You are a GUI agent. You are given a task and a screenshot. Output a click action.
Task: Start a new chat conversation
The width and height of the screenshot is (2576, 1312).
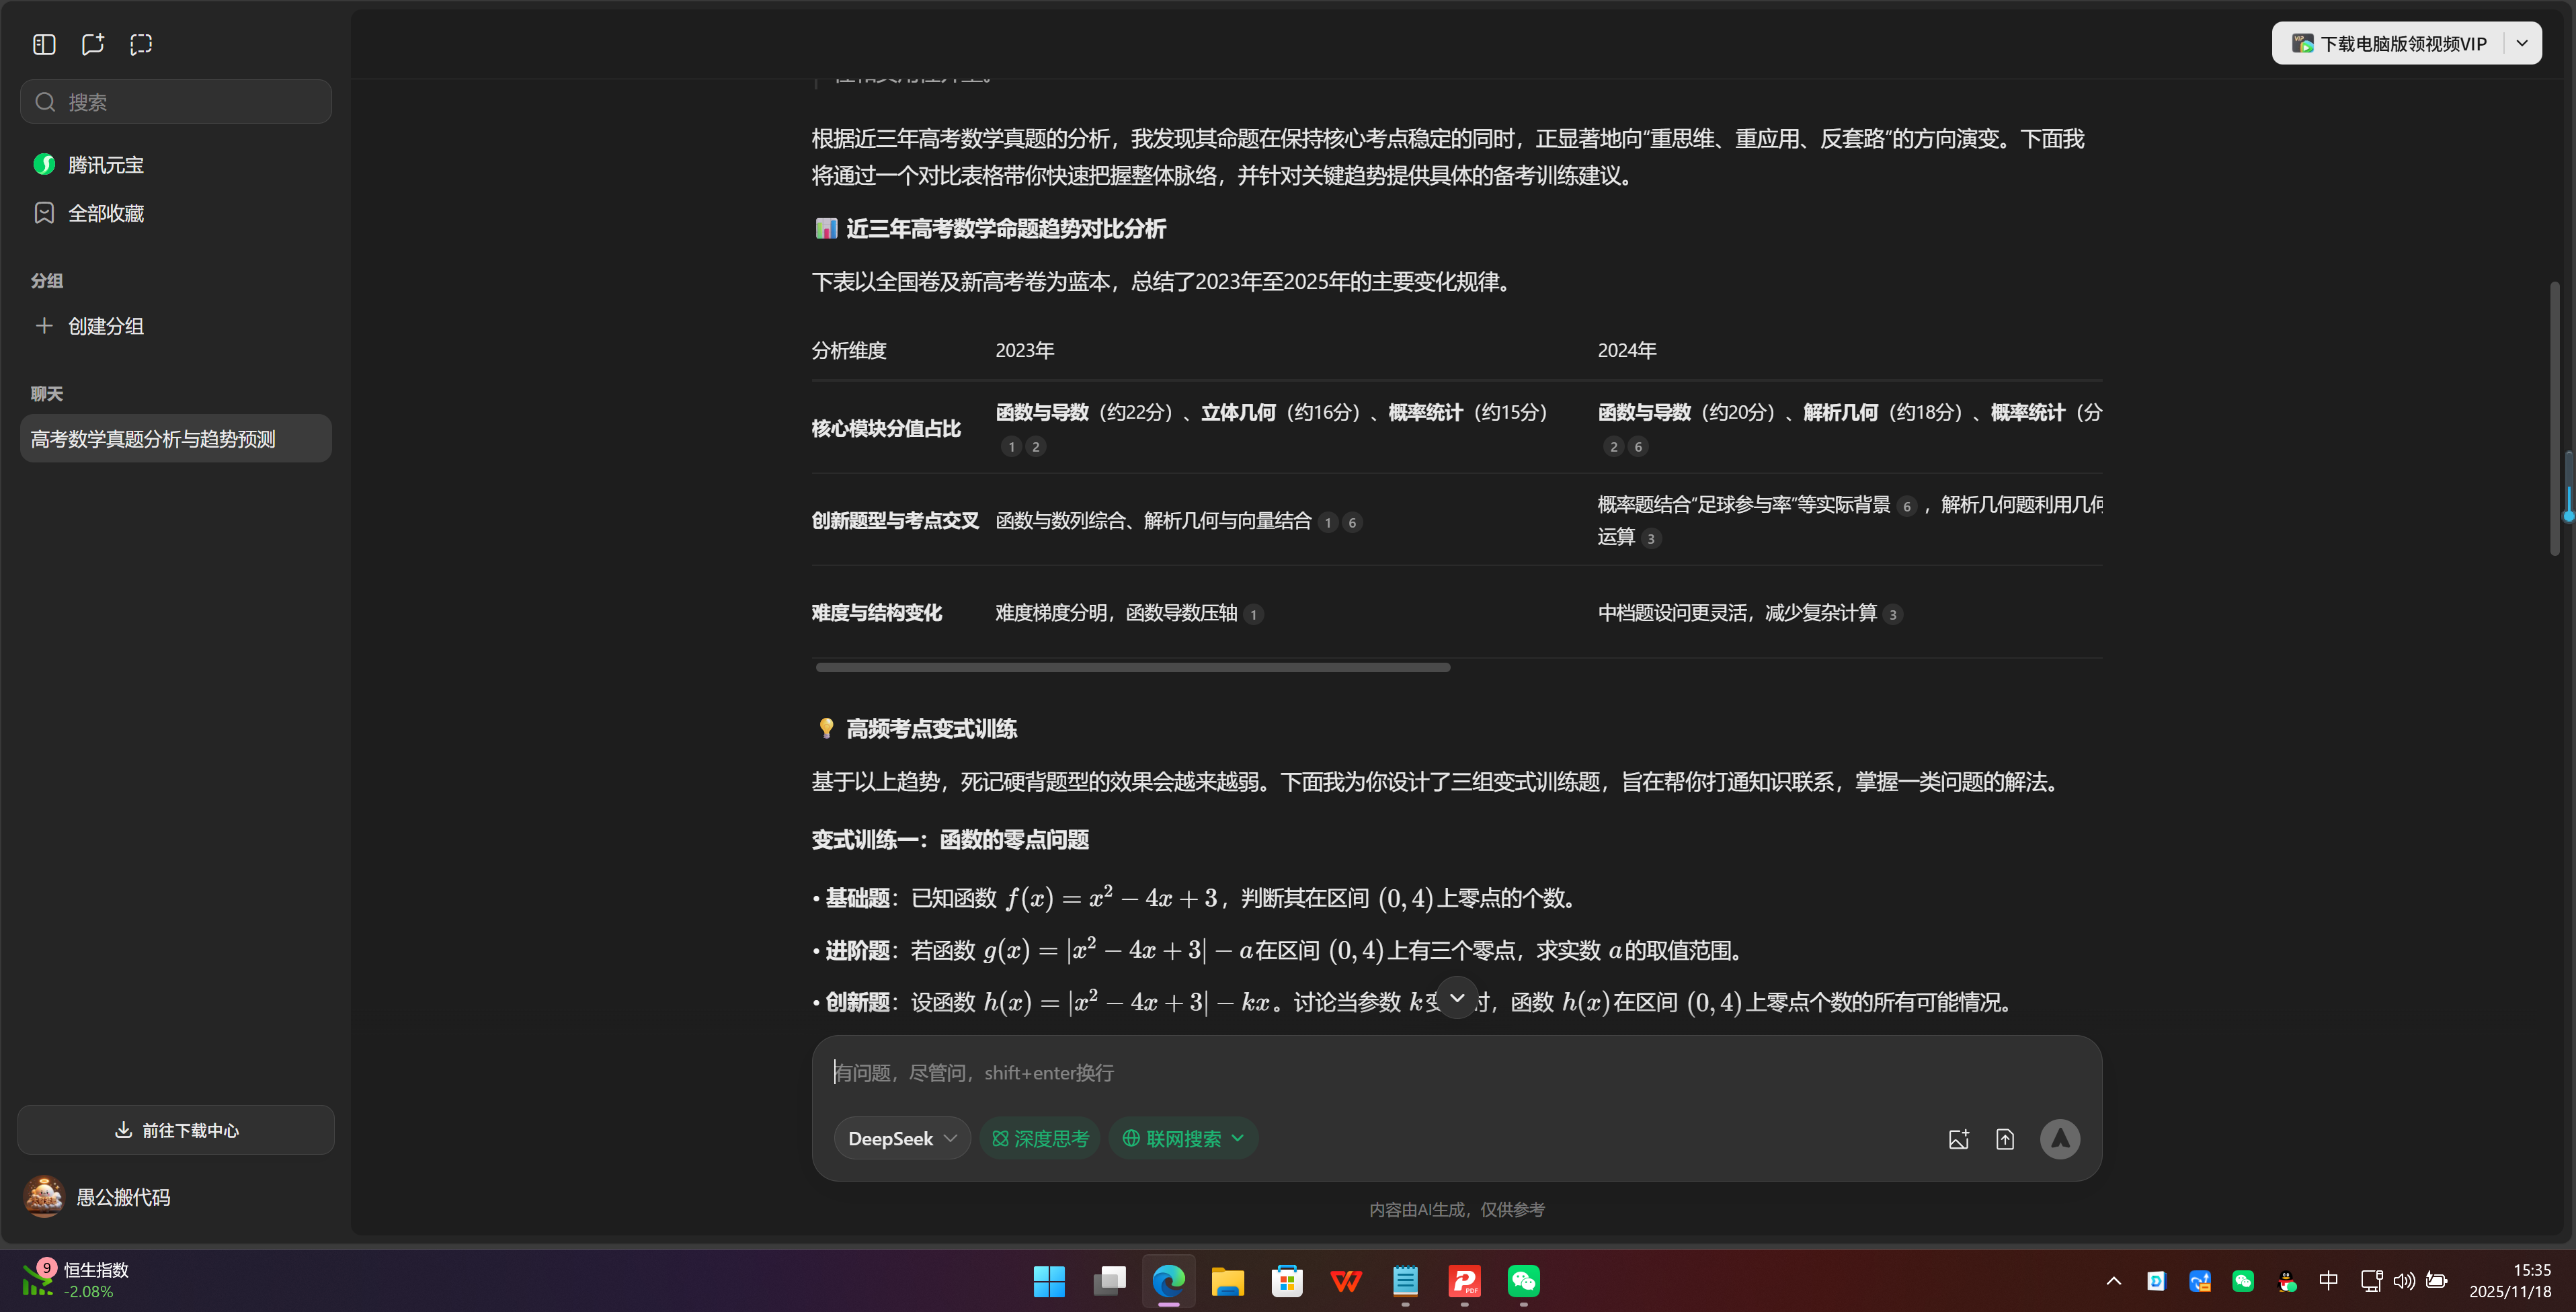click(x=92, y=44)
